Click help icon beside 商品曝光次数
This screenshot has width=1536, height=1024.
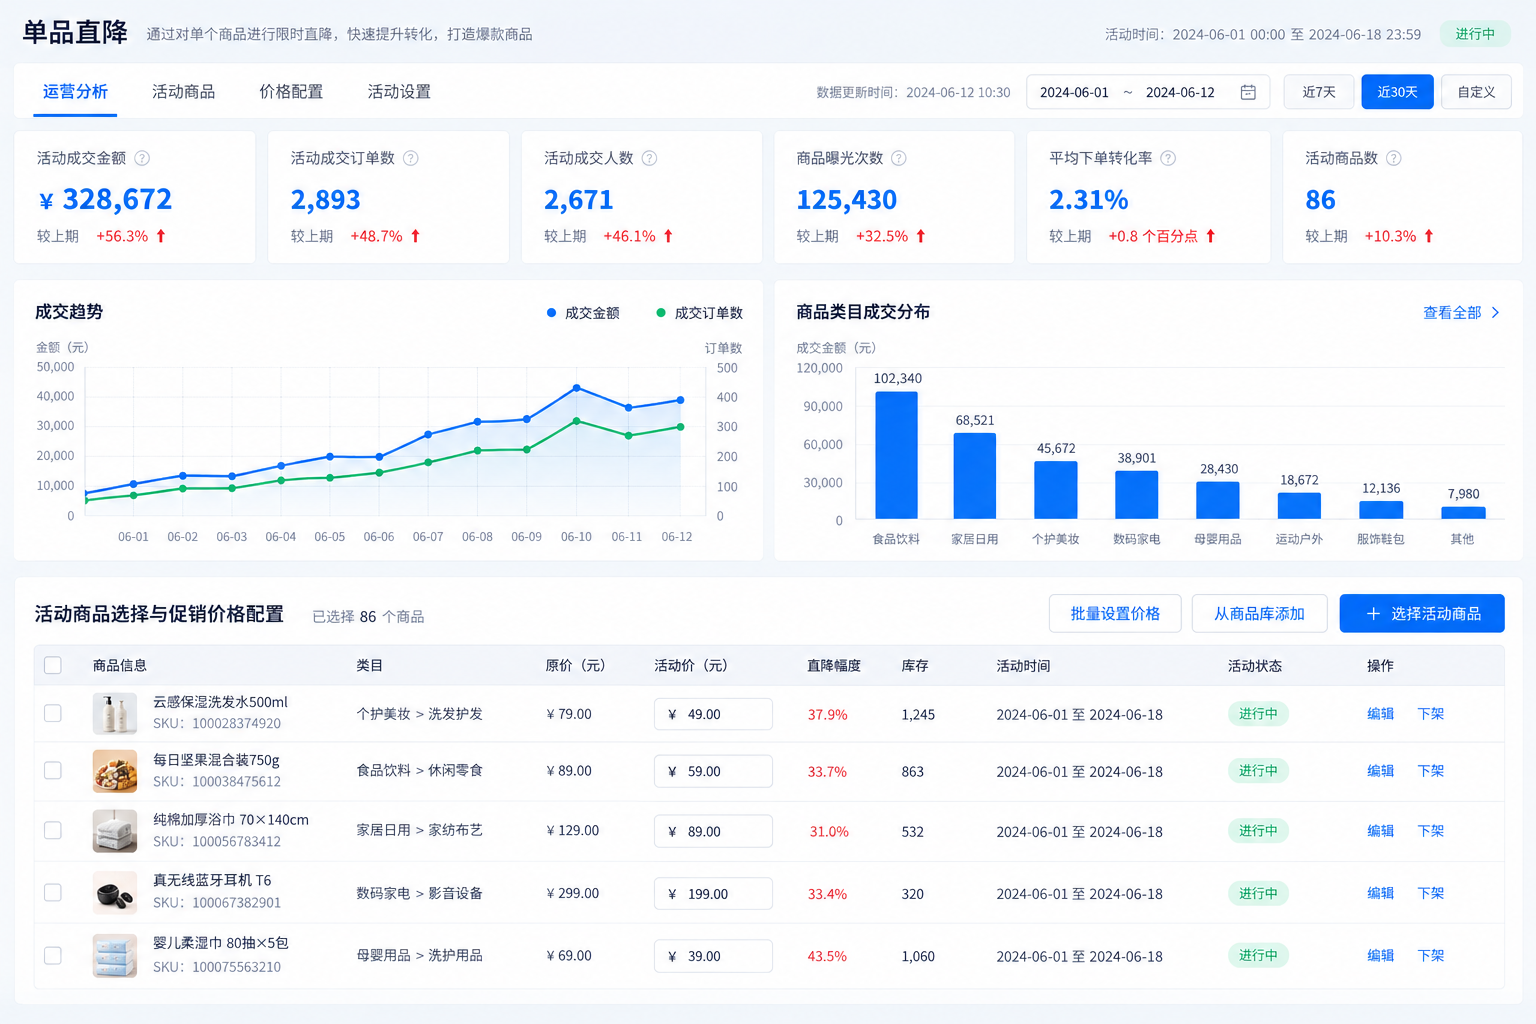pos(898,158)
